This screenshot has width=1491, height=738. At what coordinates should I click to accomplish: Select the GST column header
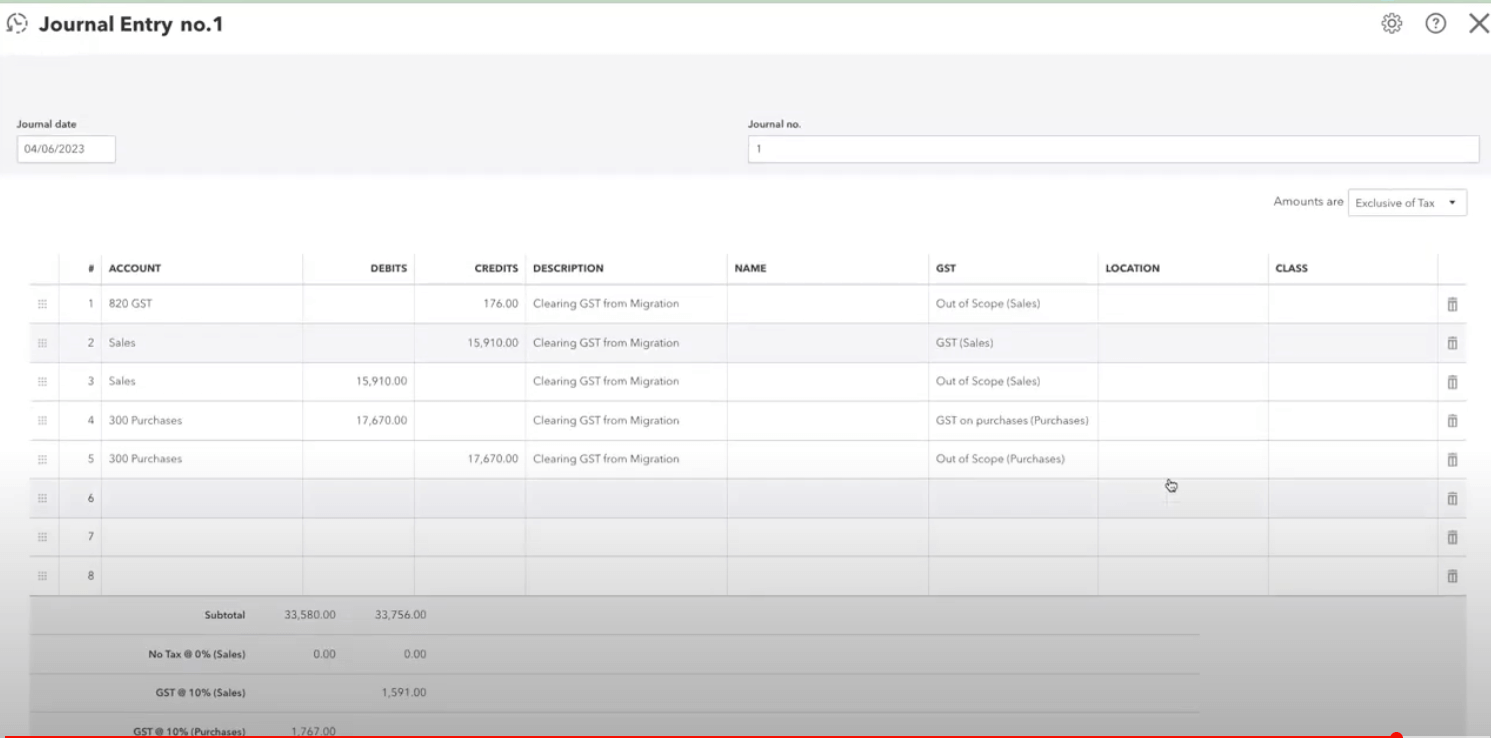tap(946, 269)
